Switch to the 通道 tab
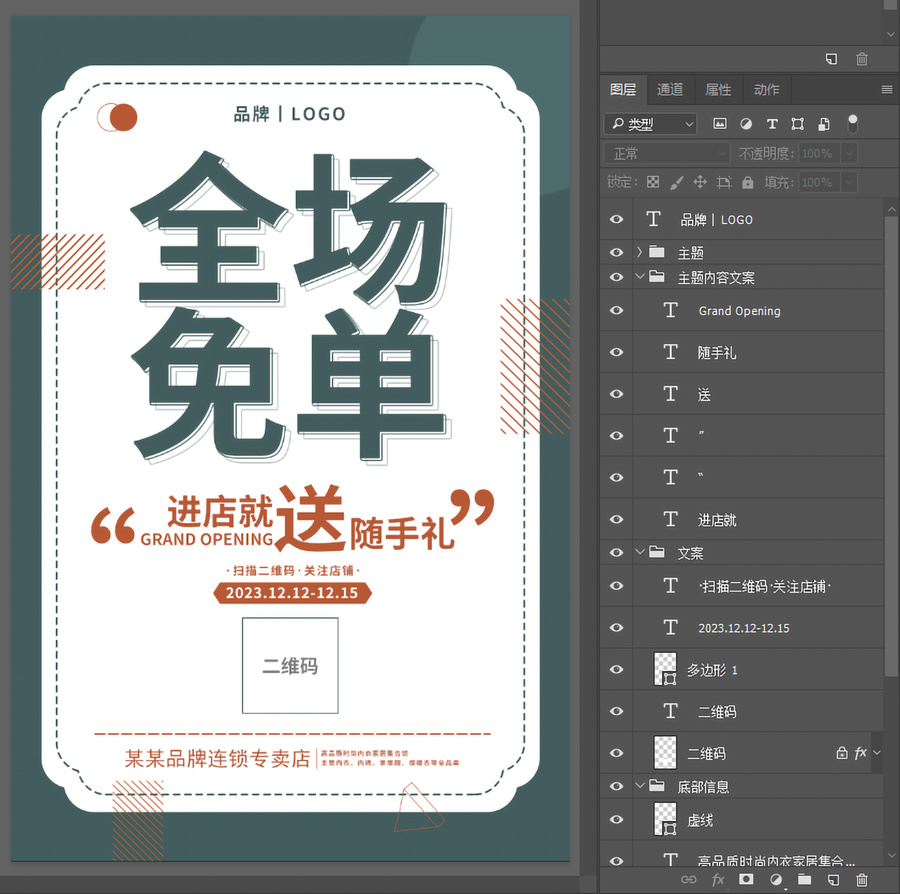 (x=670, y=90)
